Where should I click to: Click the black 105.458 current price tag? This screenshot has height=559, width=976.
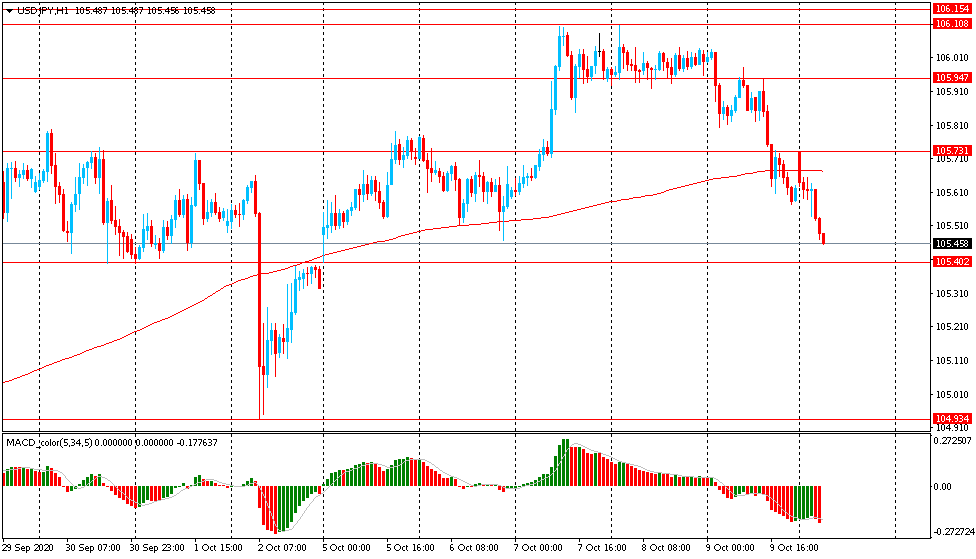point(952,243)
